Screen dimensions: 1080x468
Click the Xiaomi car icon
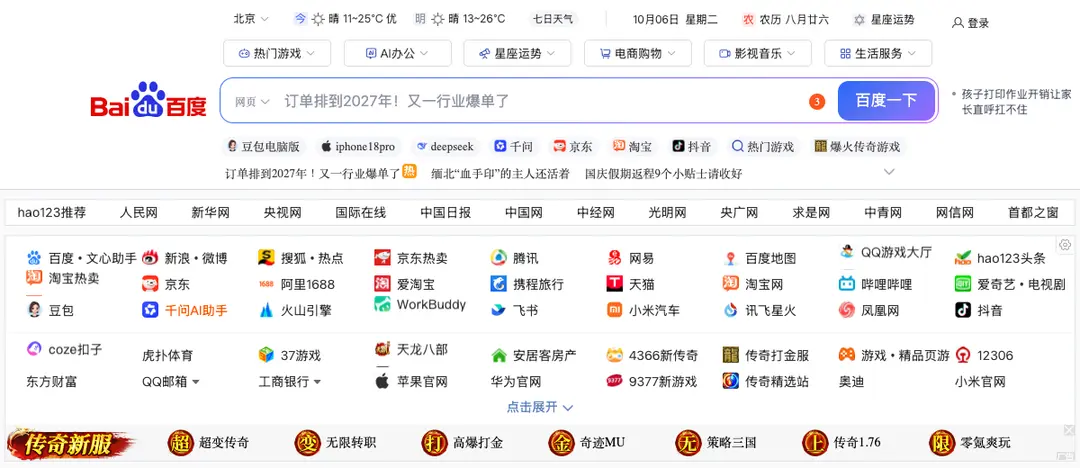pyautogui.click(x=614, y=310)
